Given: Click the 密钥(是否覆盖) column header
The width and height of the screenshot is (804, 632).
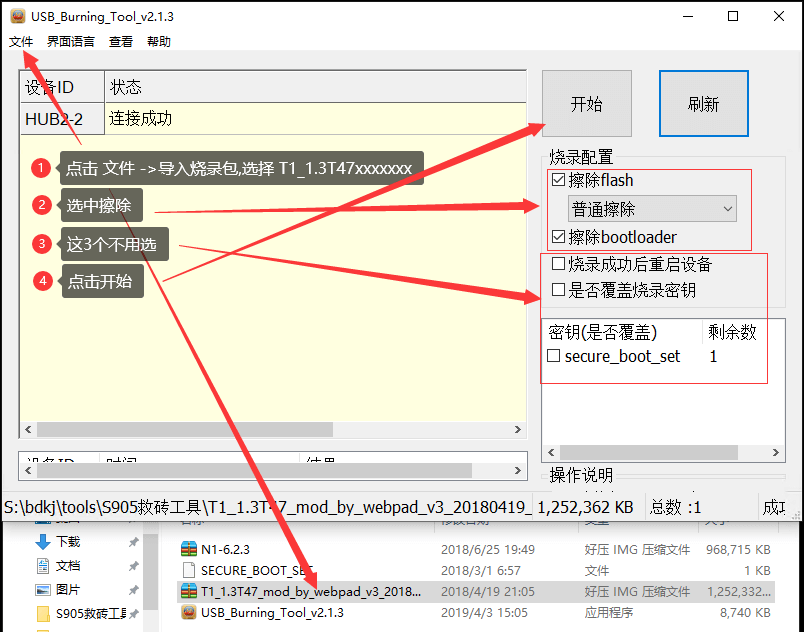Looking at the screenshot, I should 622,332.
